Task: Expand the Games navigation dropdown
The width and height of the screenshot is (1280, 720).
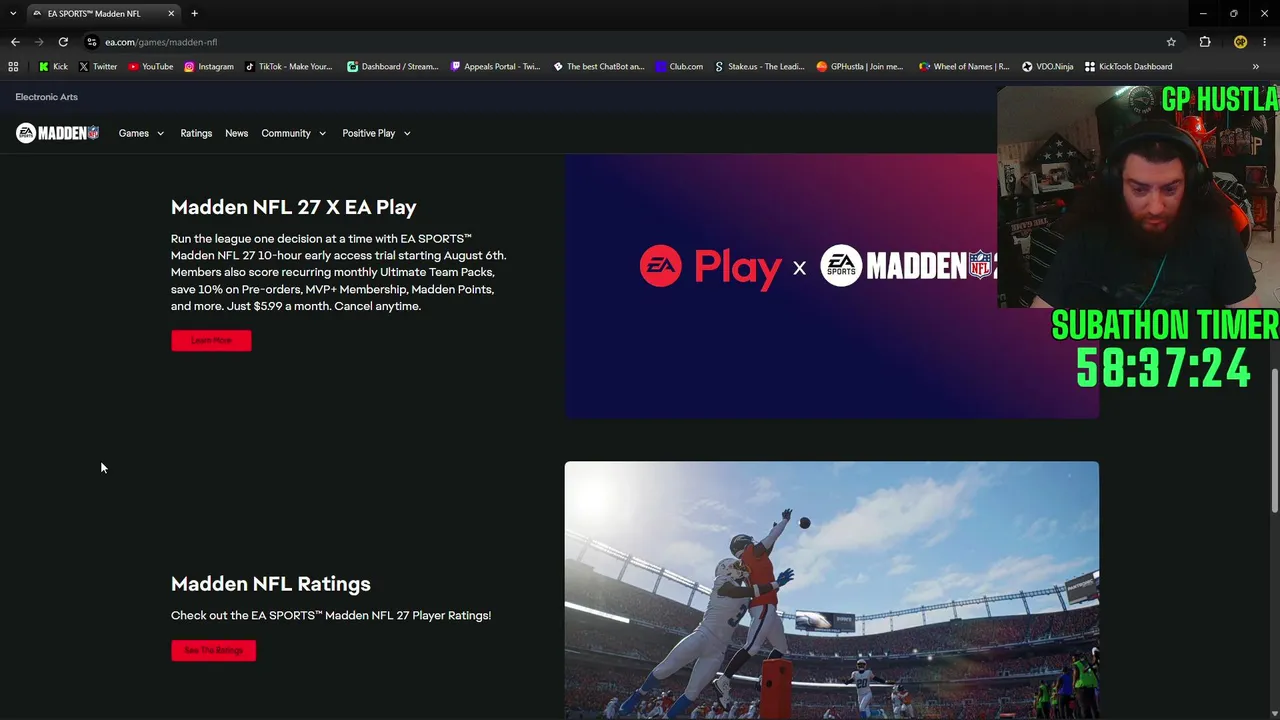Action: pyautogui.click(x=141, y=133)
